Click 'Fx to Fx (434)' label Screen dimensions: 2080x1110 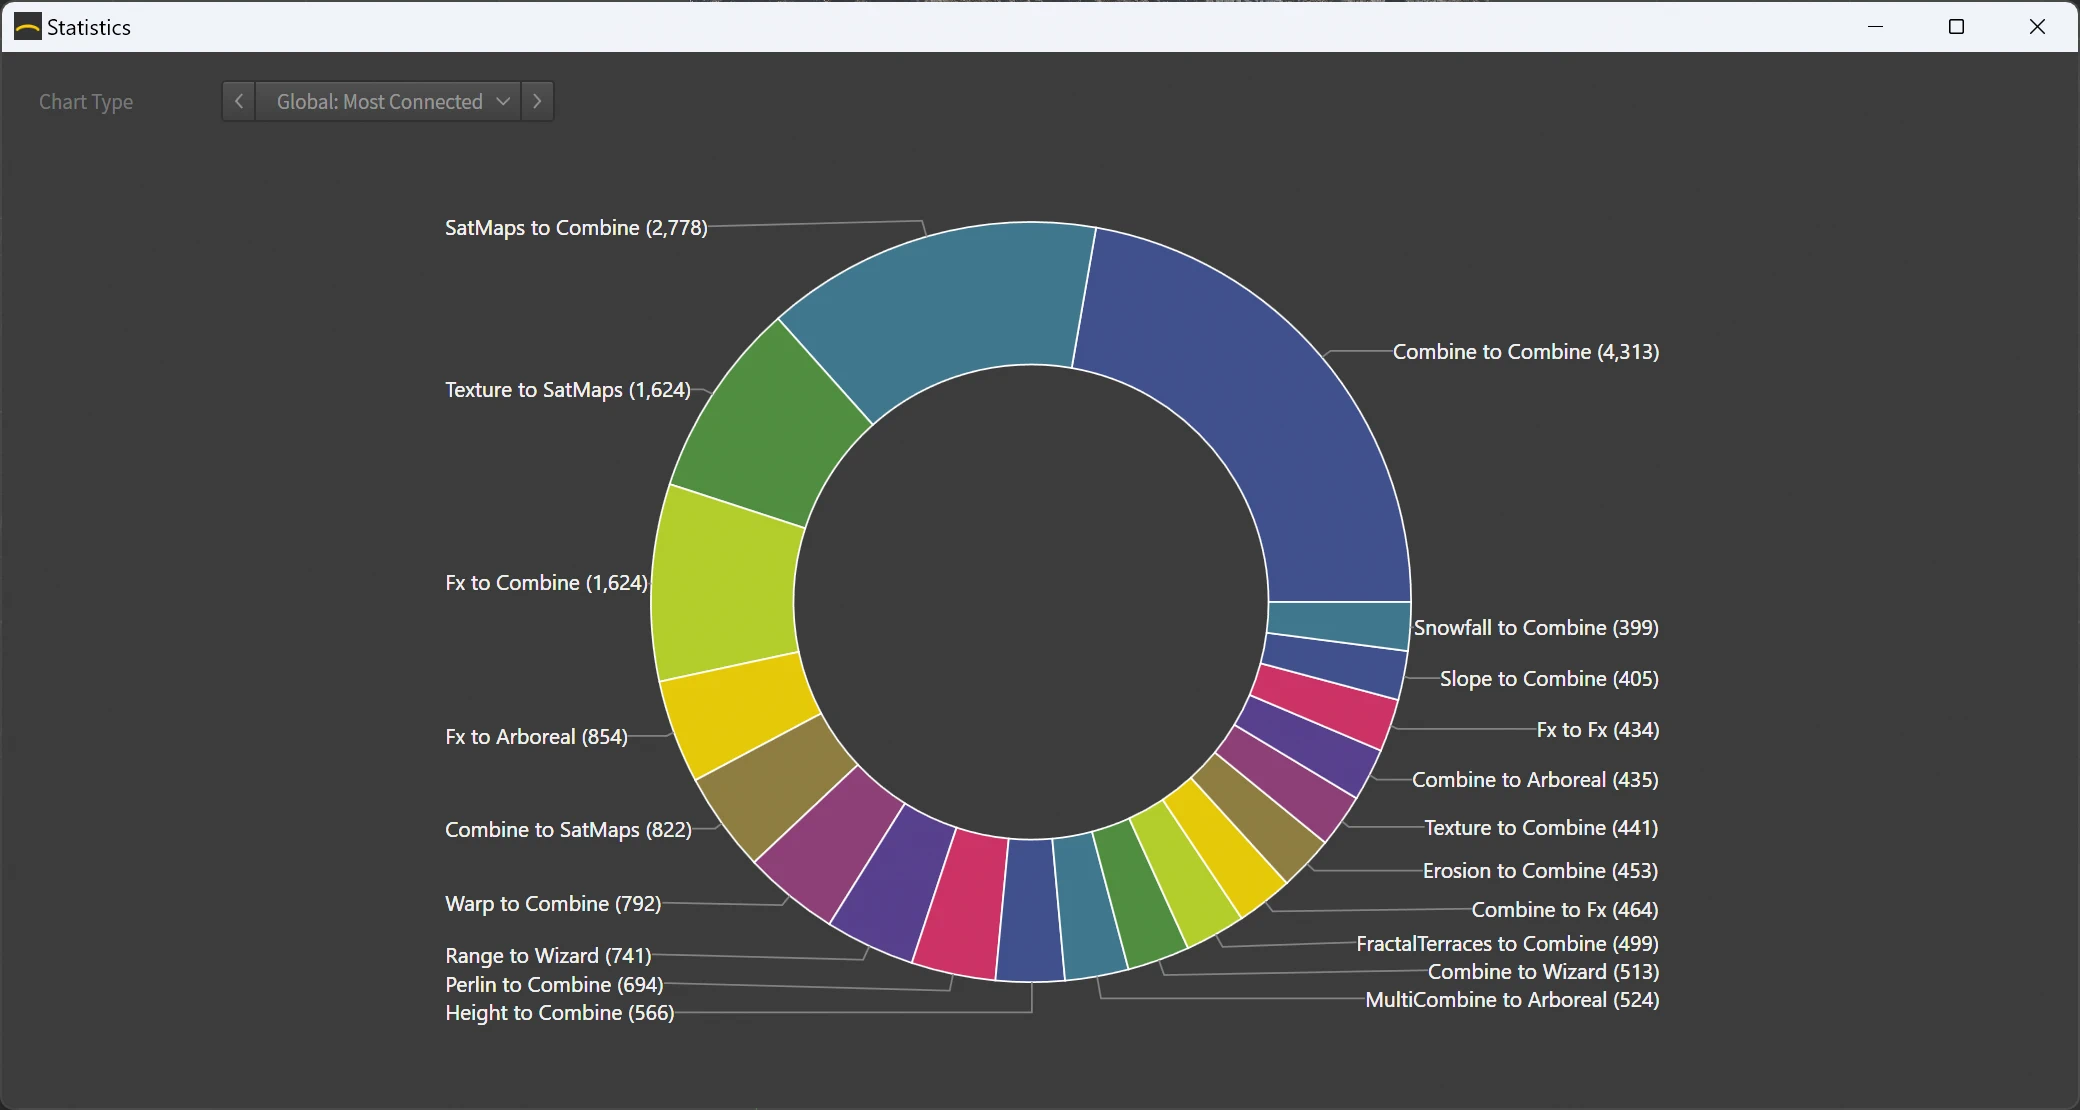(x=1598, y=730)
